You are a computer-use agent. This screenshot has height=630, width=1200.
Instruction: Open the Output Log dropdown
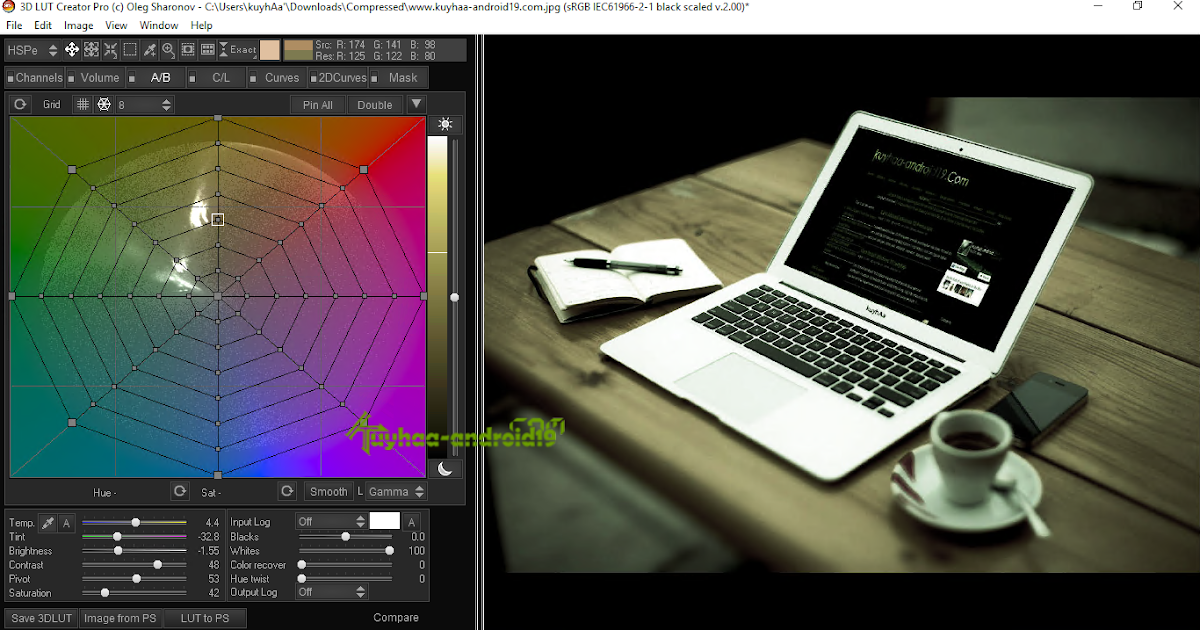click(331, 592)
